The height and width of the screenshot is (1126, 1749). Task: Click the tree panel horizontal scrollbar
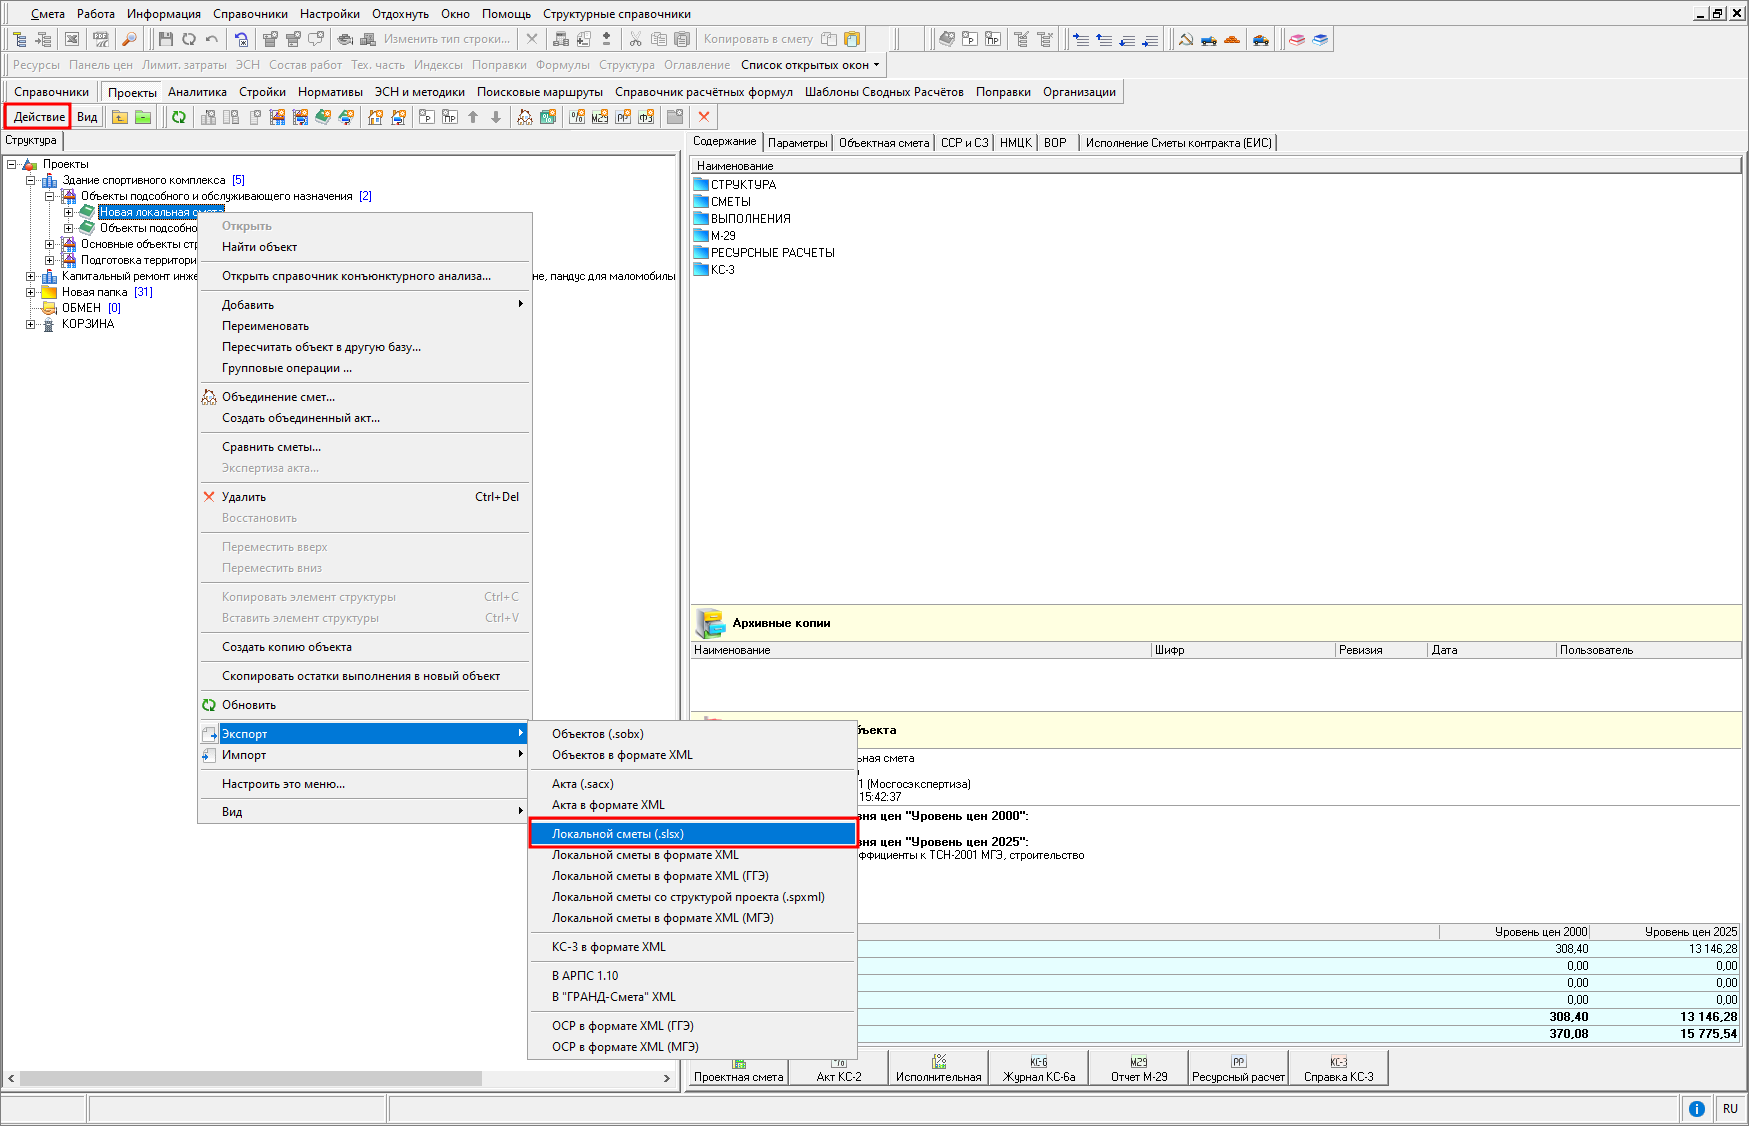click(x=250, y=1079)
